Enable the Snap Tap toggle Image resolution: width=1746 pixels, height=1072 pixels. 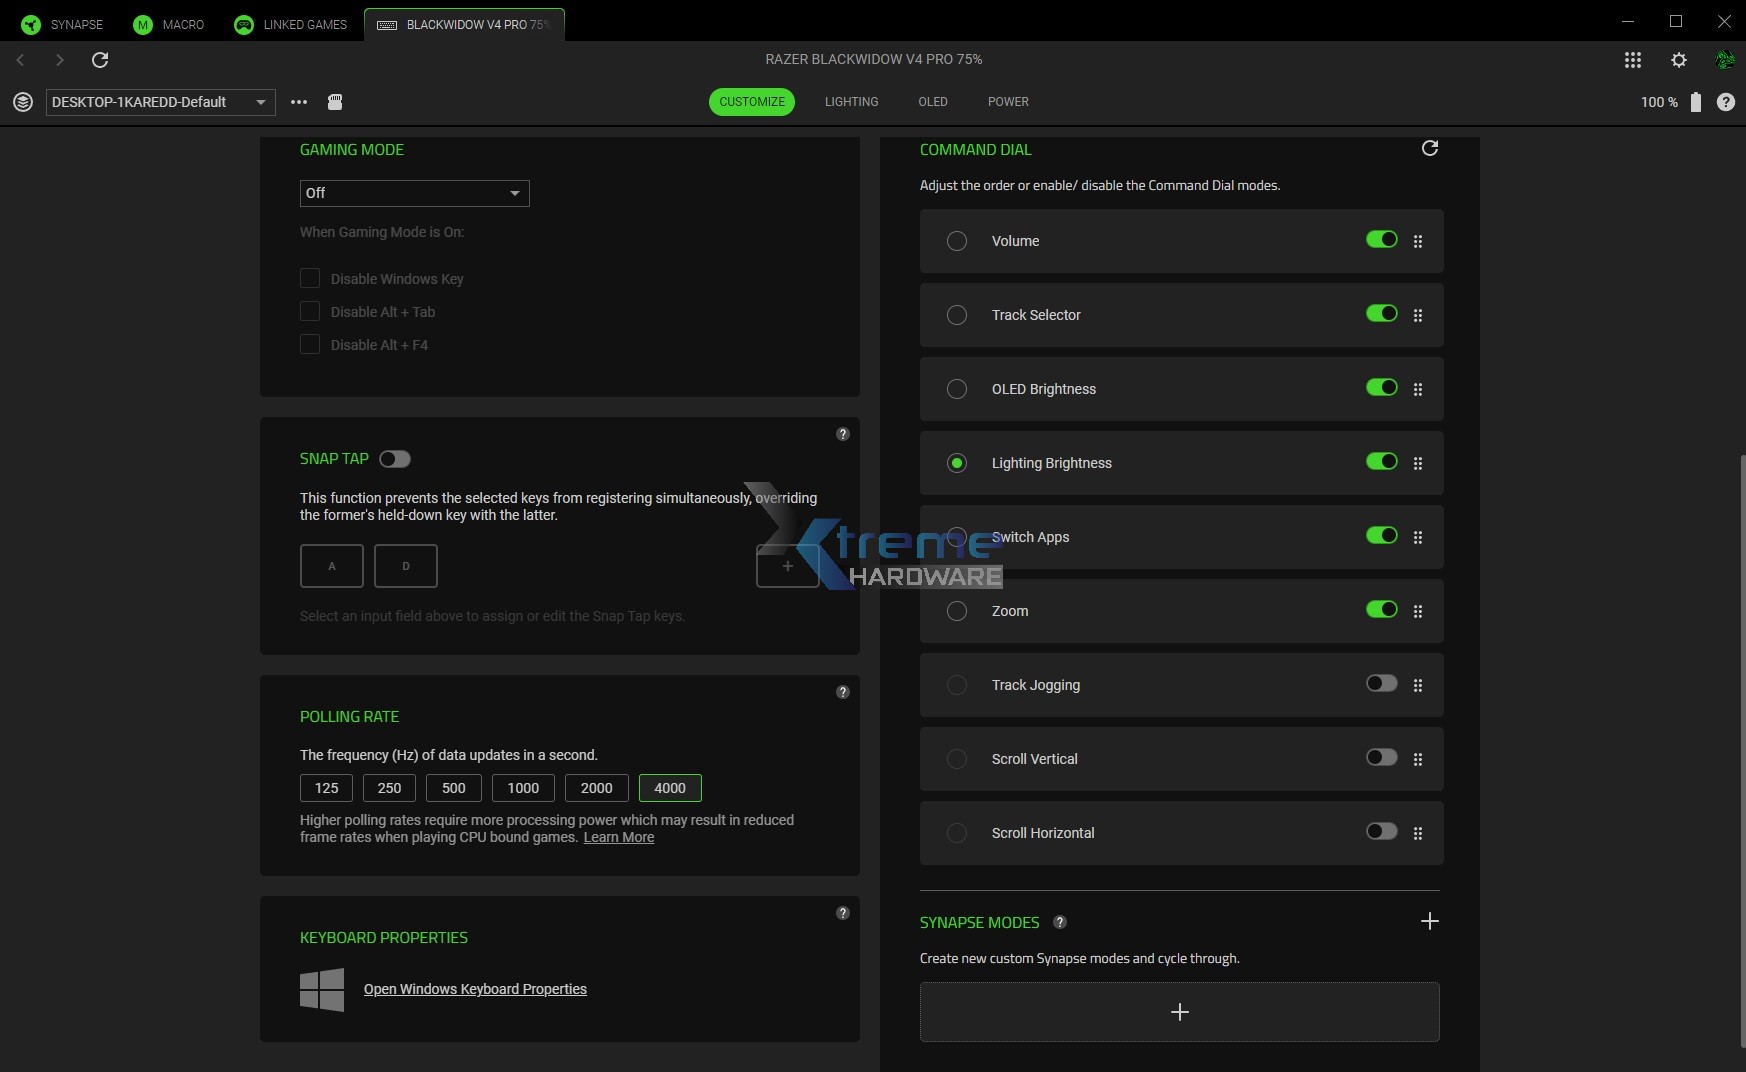point(394,459)
